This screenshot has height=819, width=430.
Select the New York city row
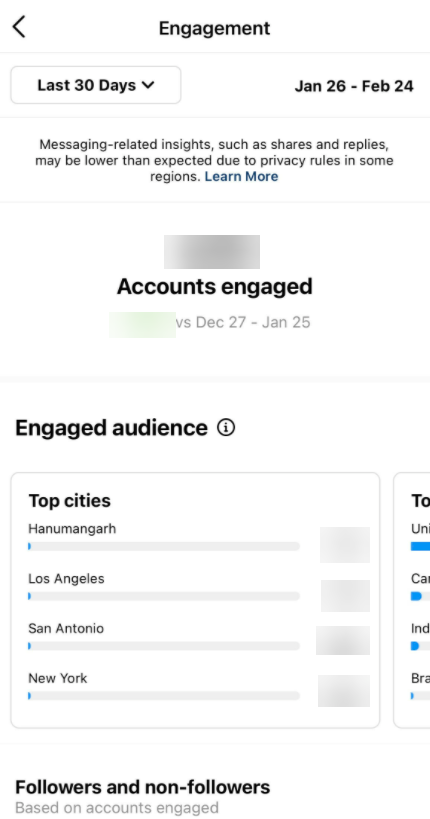[199, 687]
